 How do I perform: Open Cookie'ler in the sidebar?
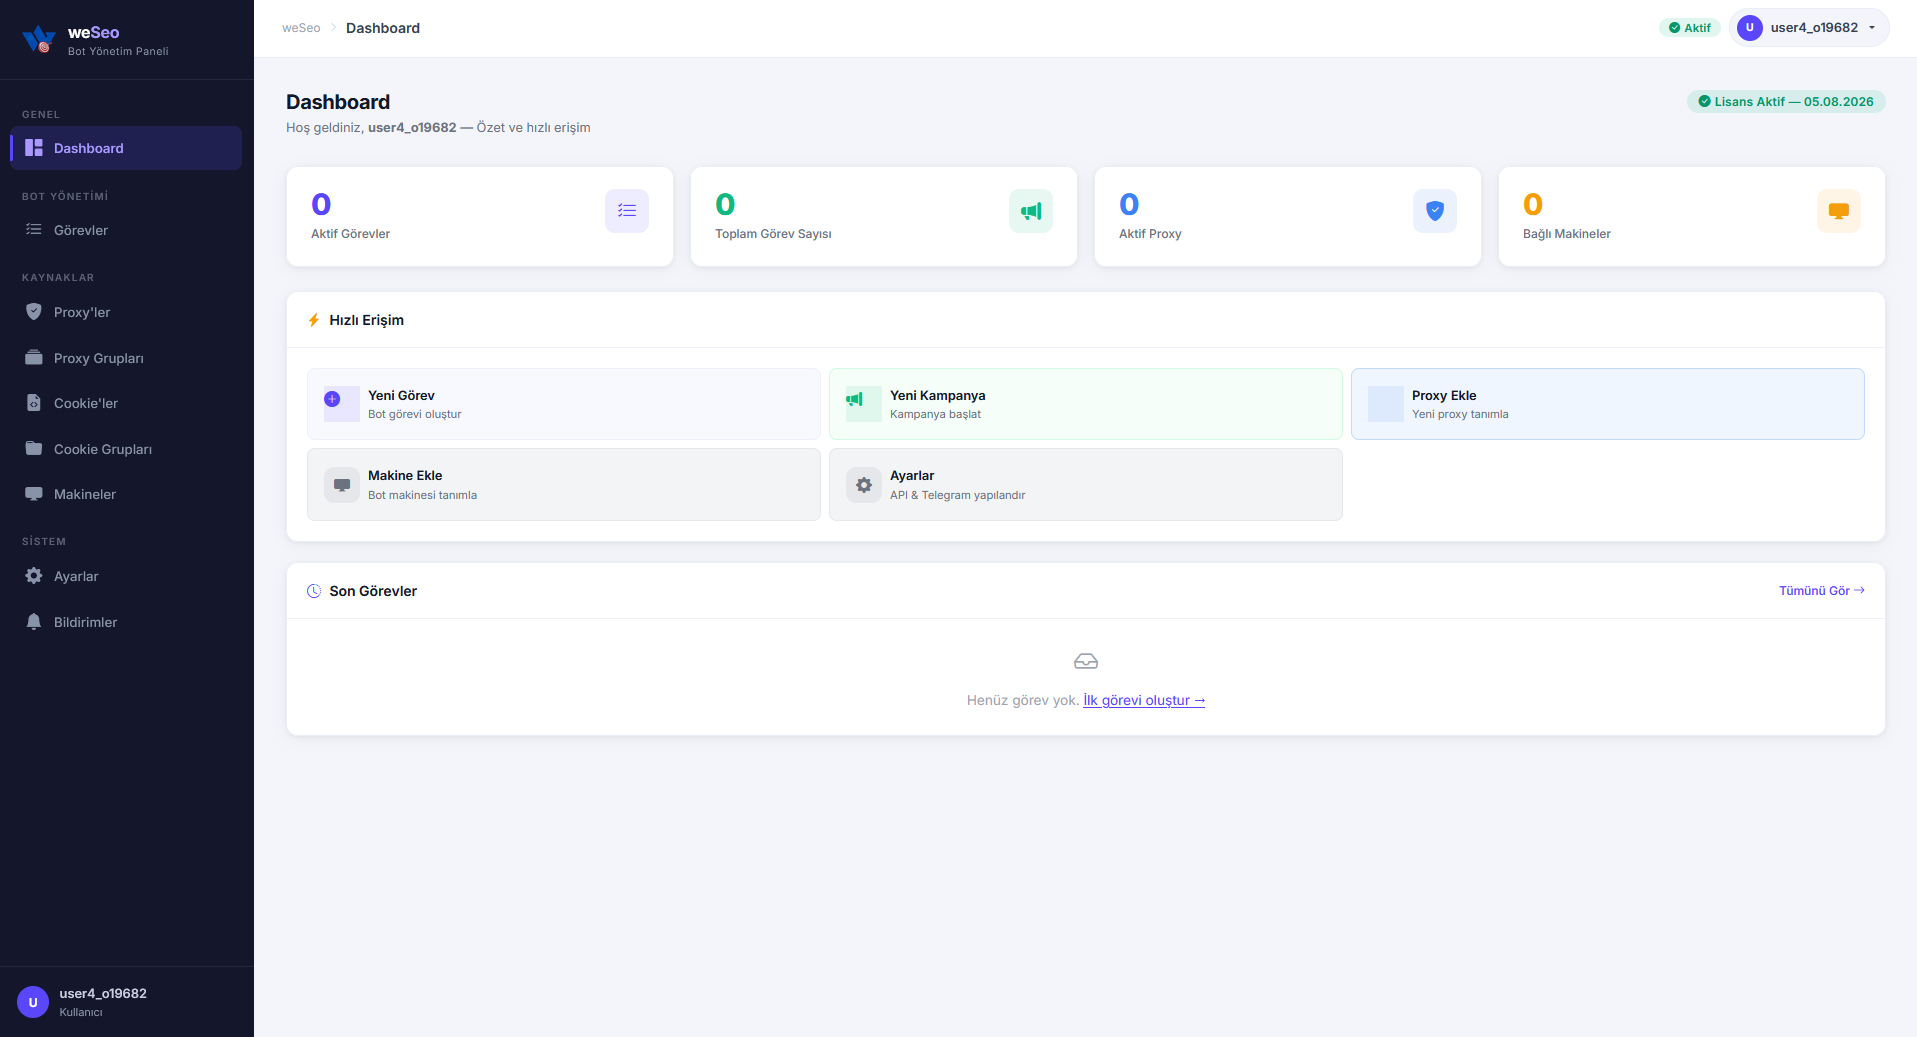tap(126, 403)
